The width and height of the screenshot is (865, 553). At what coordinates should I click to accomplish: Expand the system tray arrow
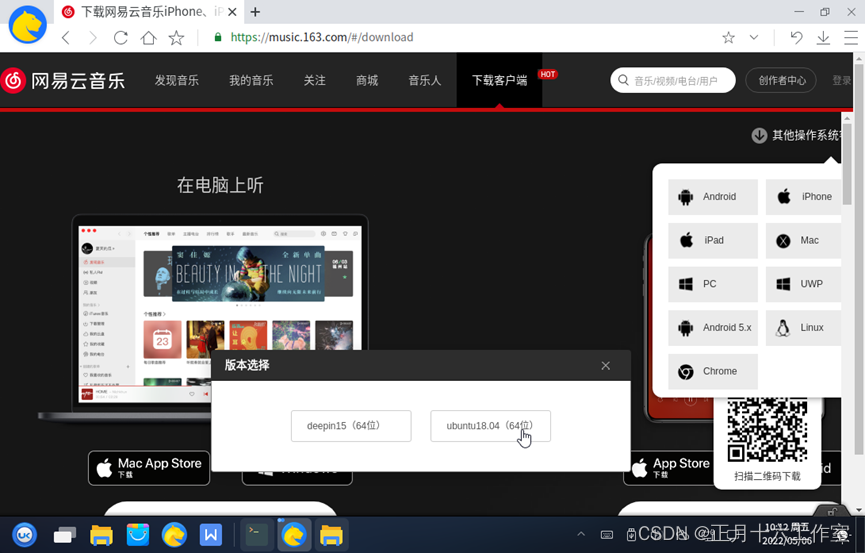tap(581, 534)
